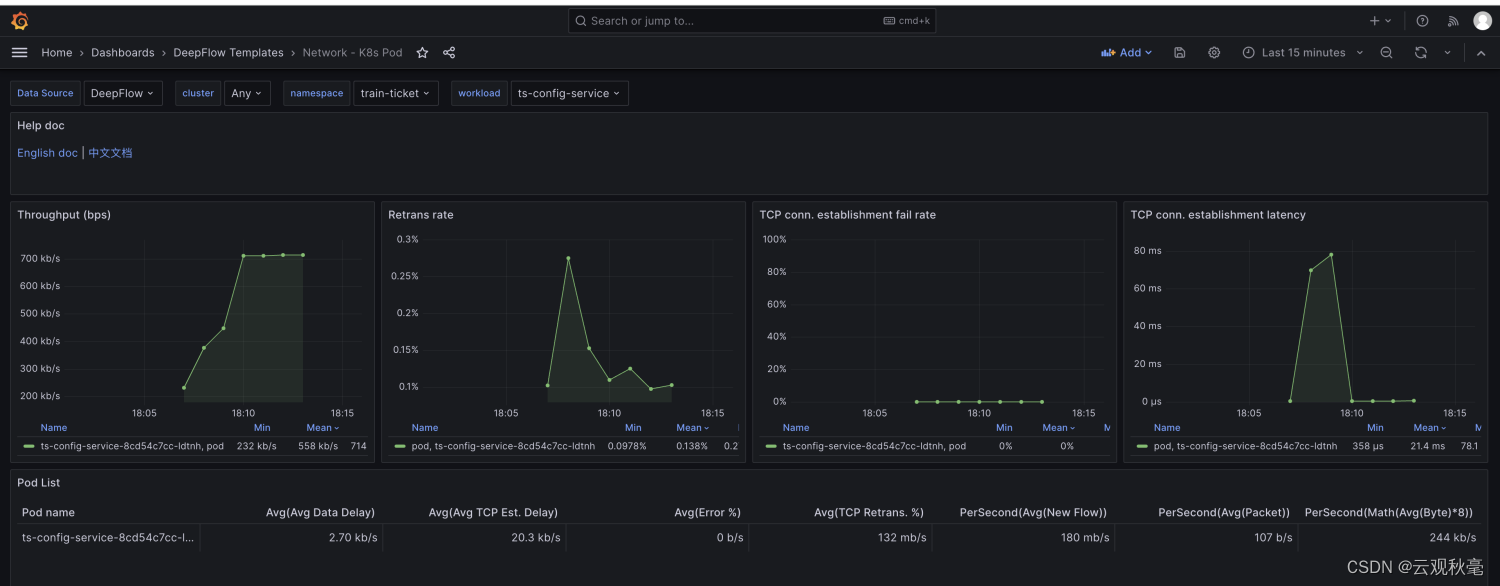Sort by Avg(TCP Retrans. %) column
This screenshot has height=586, width=1500.
click(869, 512)
